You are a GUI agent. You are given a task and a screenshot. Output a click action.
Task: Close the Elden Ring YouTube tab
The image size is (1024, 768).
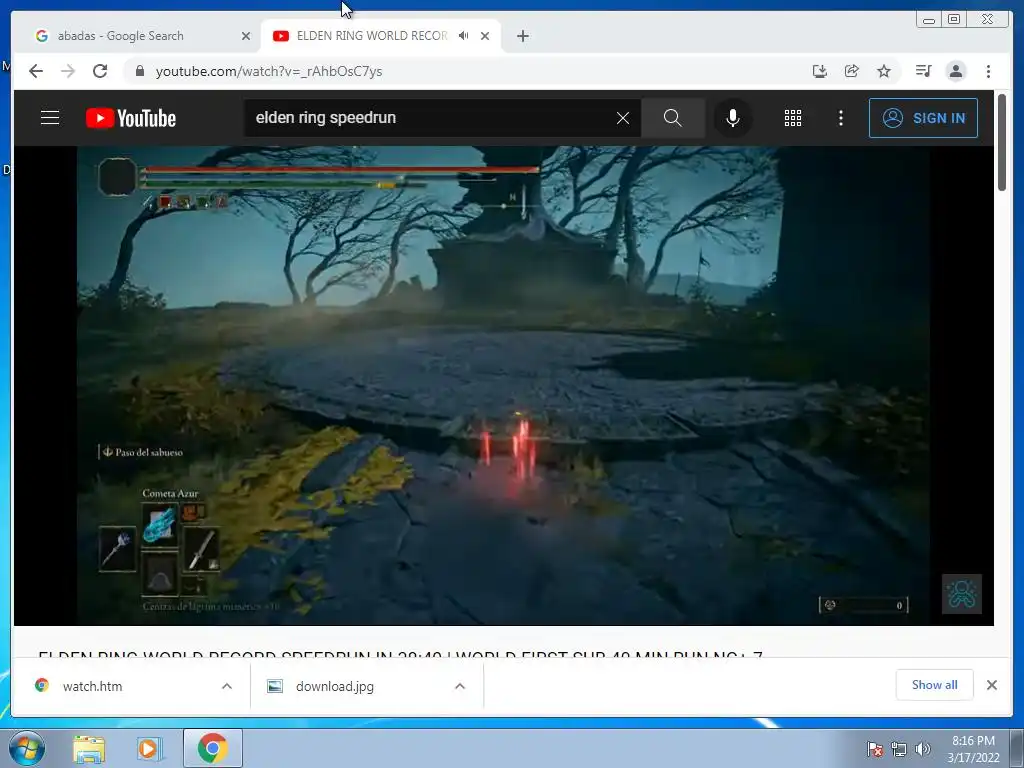click(x=485, y=36)
